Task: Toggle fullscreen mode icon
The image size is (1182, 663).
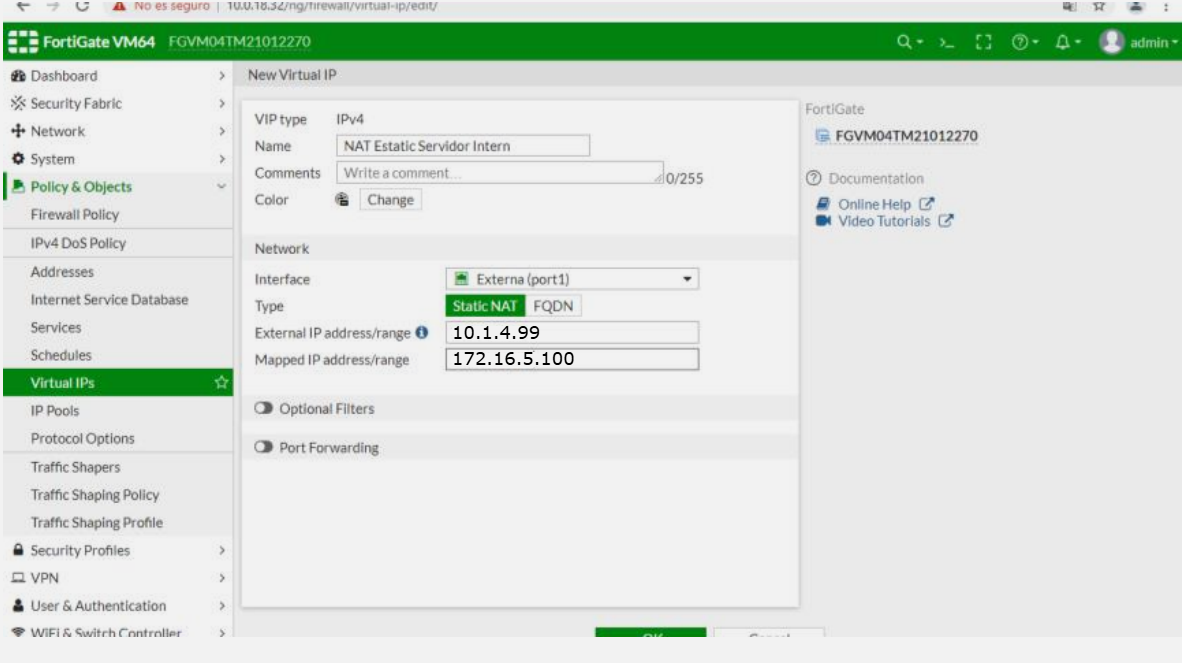Action: (984, 42)
